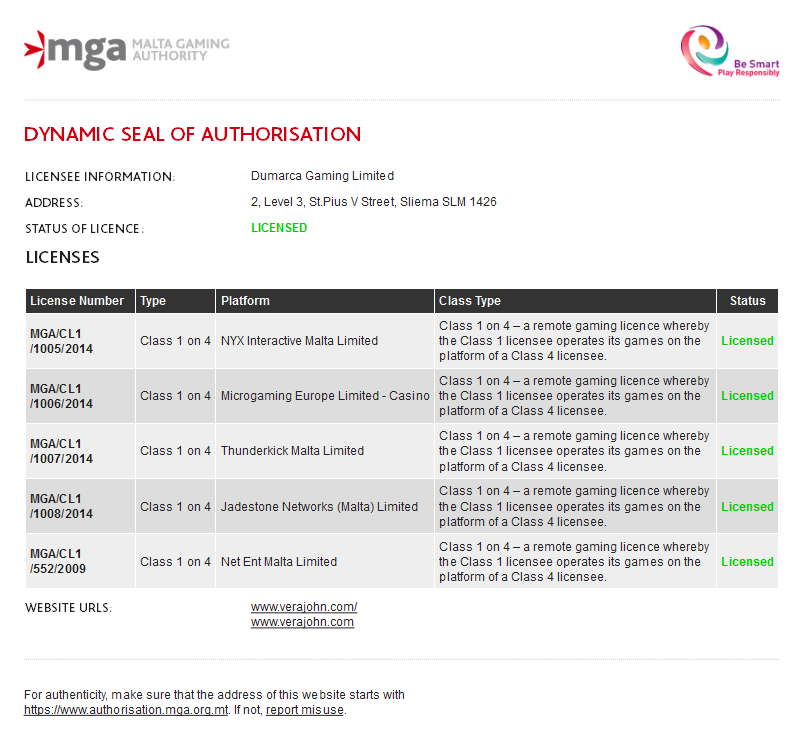This screenshot has height=738, width=805.
Task: Click Class 1 on 4 type in NYX row
Action: click(x=175, y=340)
